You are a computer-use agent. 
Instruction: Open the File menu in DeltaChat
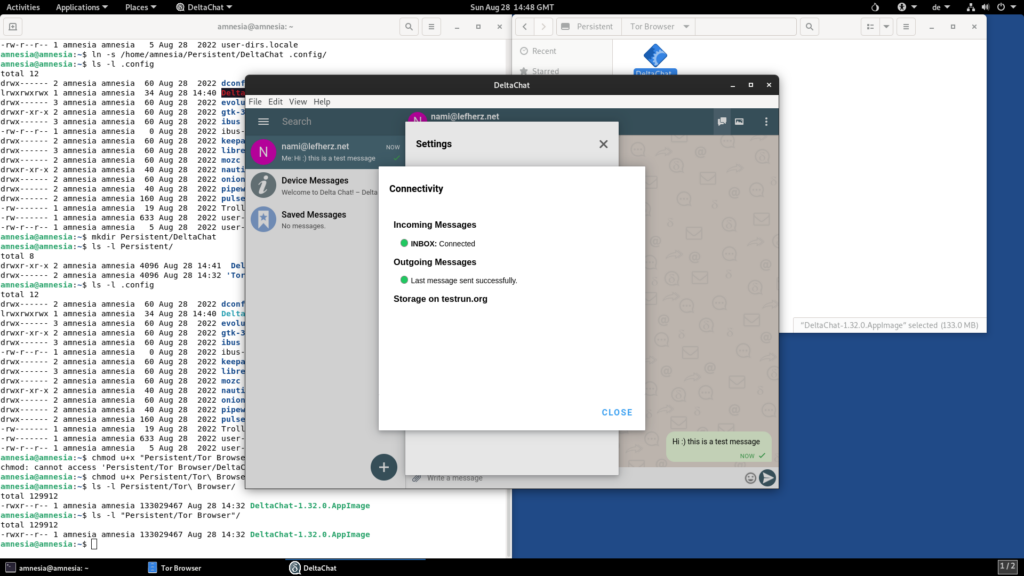click(x=255, y=101)
